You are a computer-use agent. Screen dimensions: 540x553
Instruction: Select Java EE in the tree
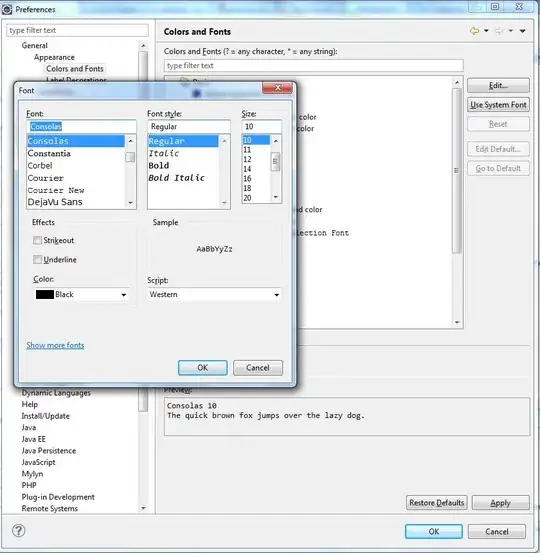(34, 439)
